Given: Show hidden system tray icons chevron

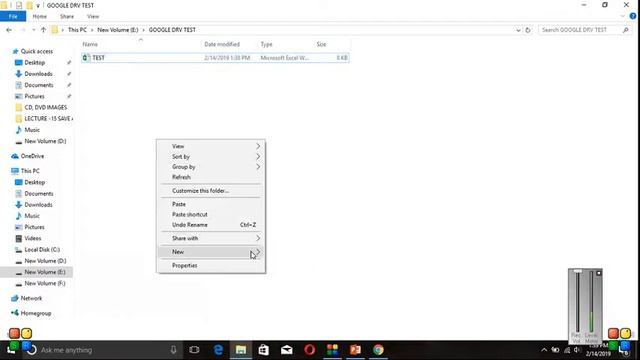Looking at the screenshot, I should click(x=544, y=350).
